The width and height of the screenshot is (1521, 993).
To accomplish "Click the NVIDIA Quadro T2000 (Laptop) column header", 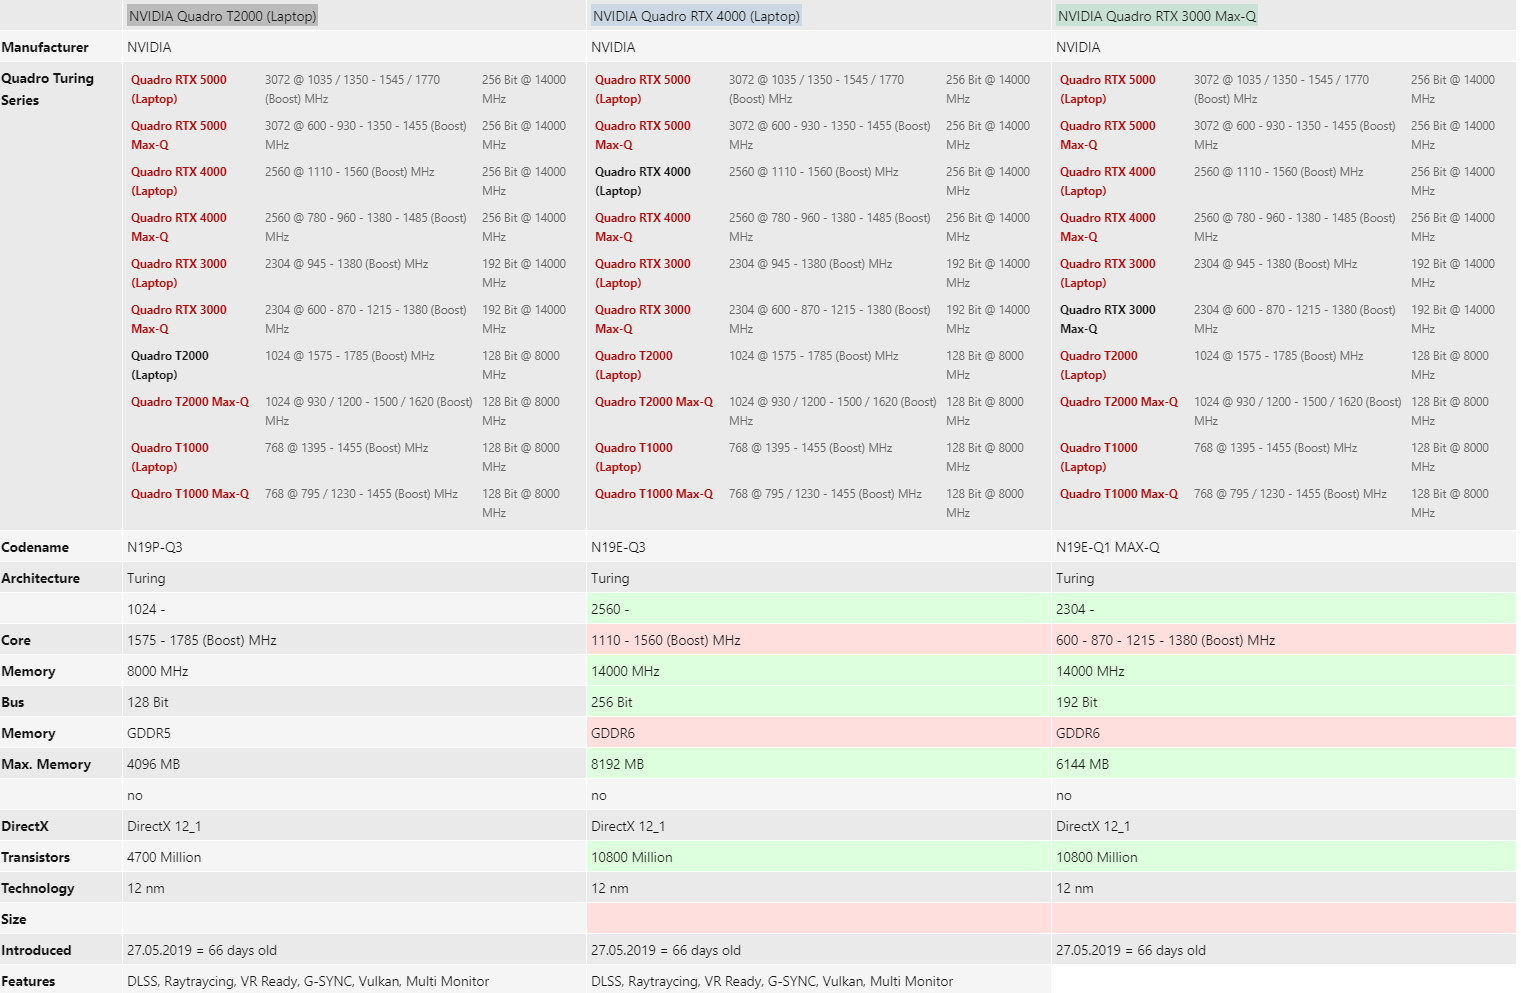I will coord(222,16).
